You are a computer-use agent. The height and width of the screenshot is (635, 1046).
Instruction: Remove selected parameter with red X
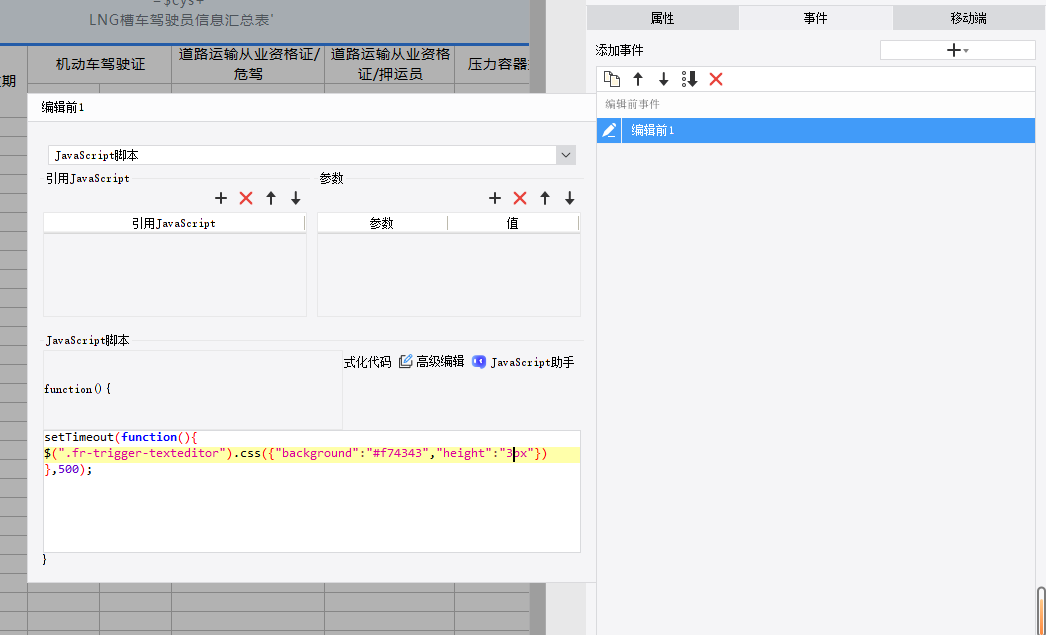(x=520, y=198)
